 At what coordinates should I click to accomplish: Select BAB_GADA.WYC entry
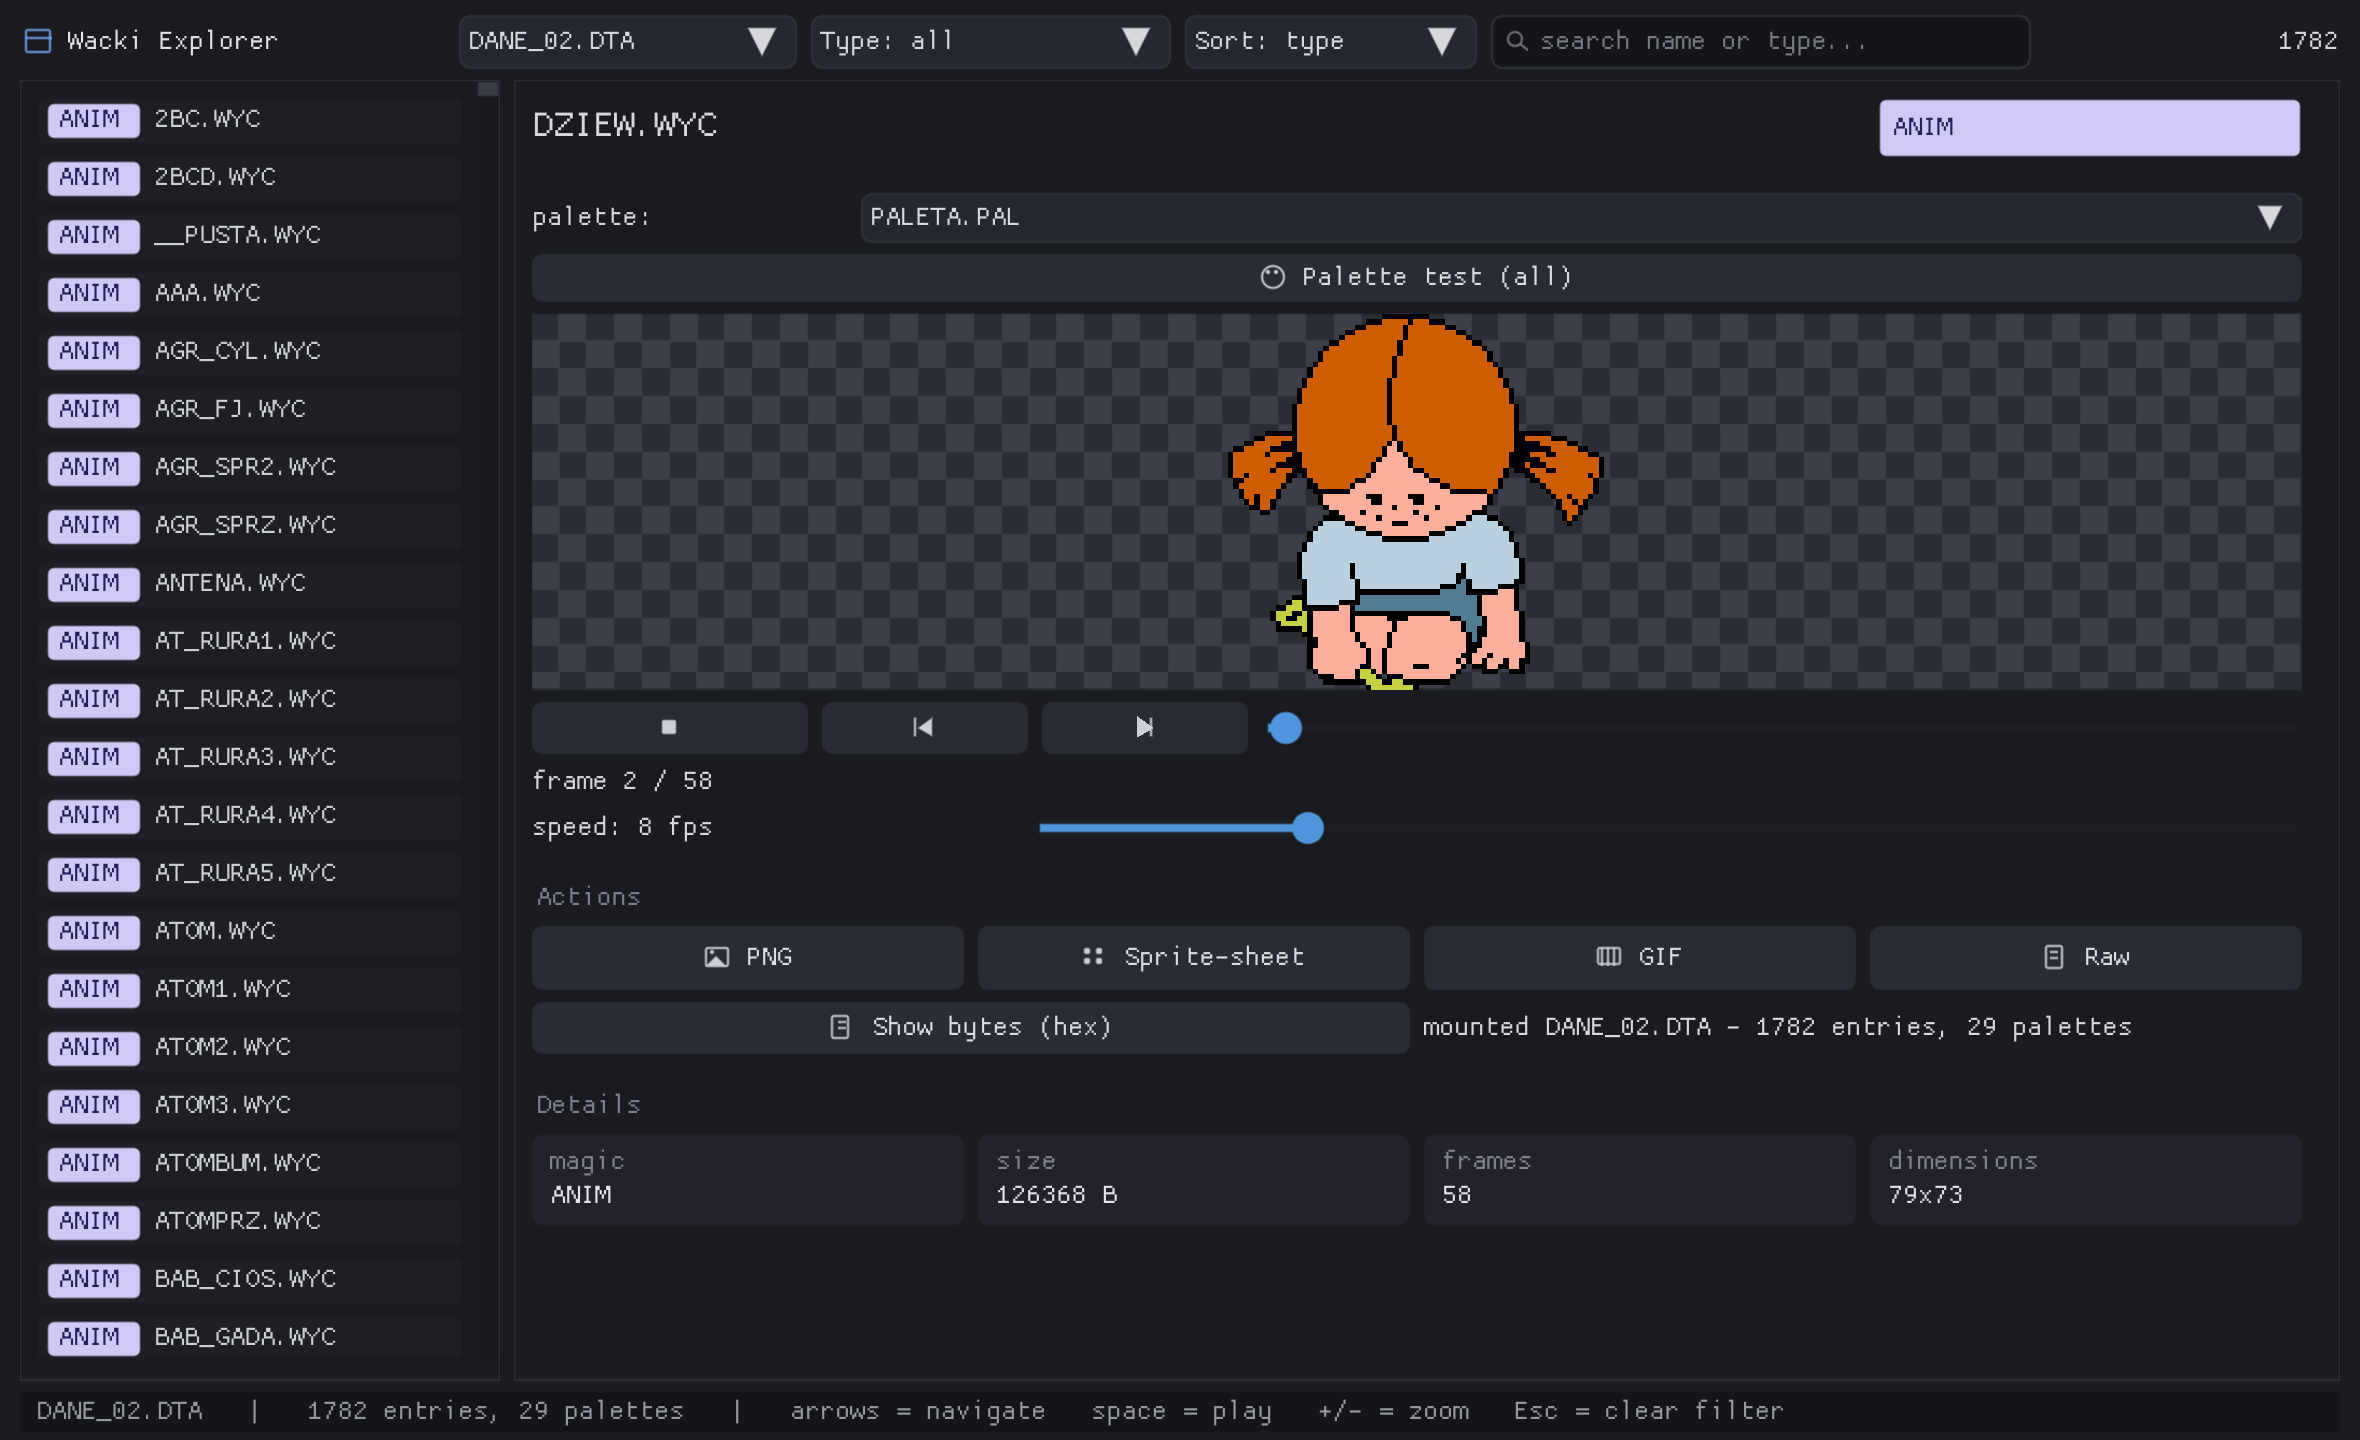tap(250, 1338)
